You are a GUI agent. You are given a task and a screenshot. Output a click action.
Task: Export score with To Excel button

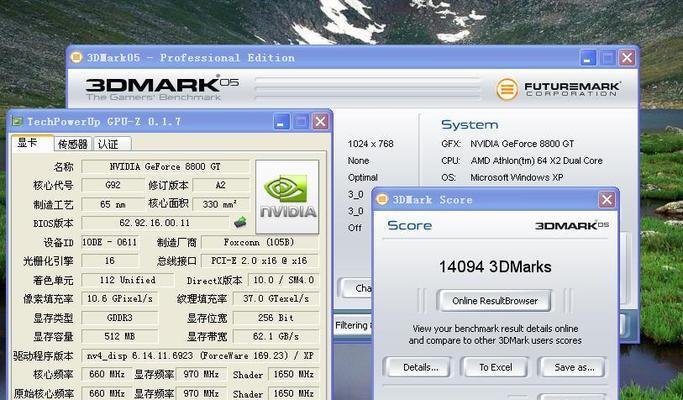[x=495, y=367]
